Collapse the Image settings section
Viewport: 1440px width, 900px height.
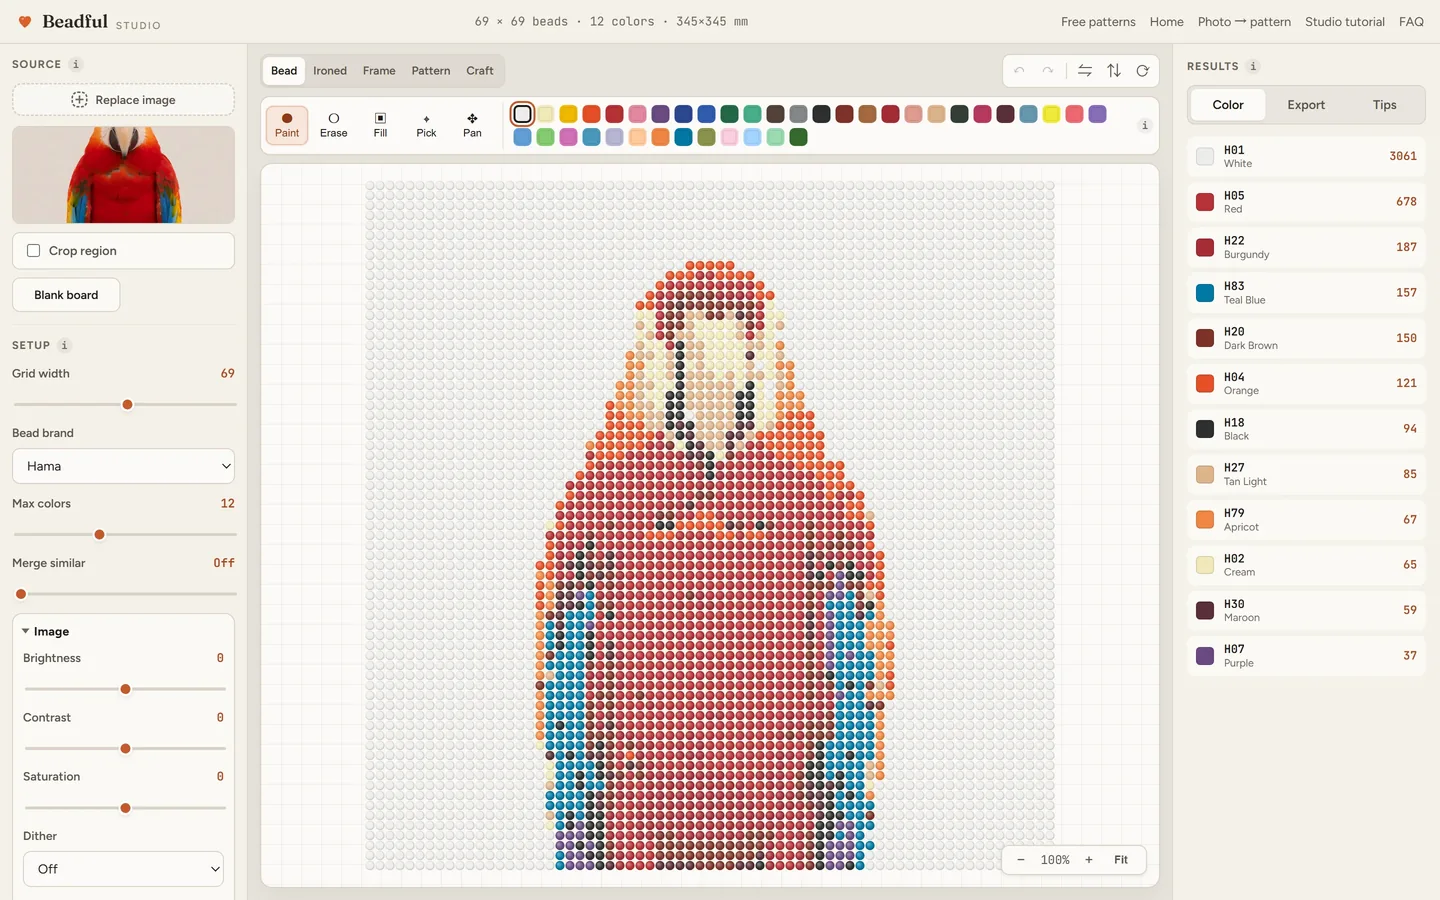click(x=46, y=632)
